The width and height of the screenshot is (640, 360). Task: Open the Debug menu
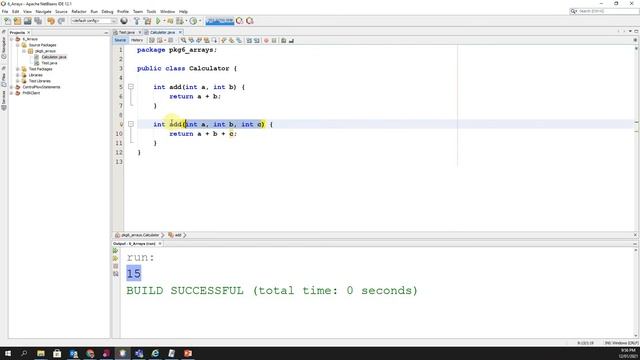tap(107, 11)
